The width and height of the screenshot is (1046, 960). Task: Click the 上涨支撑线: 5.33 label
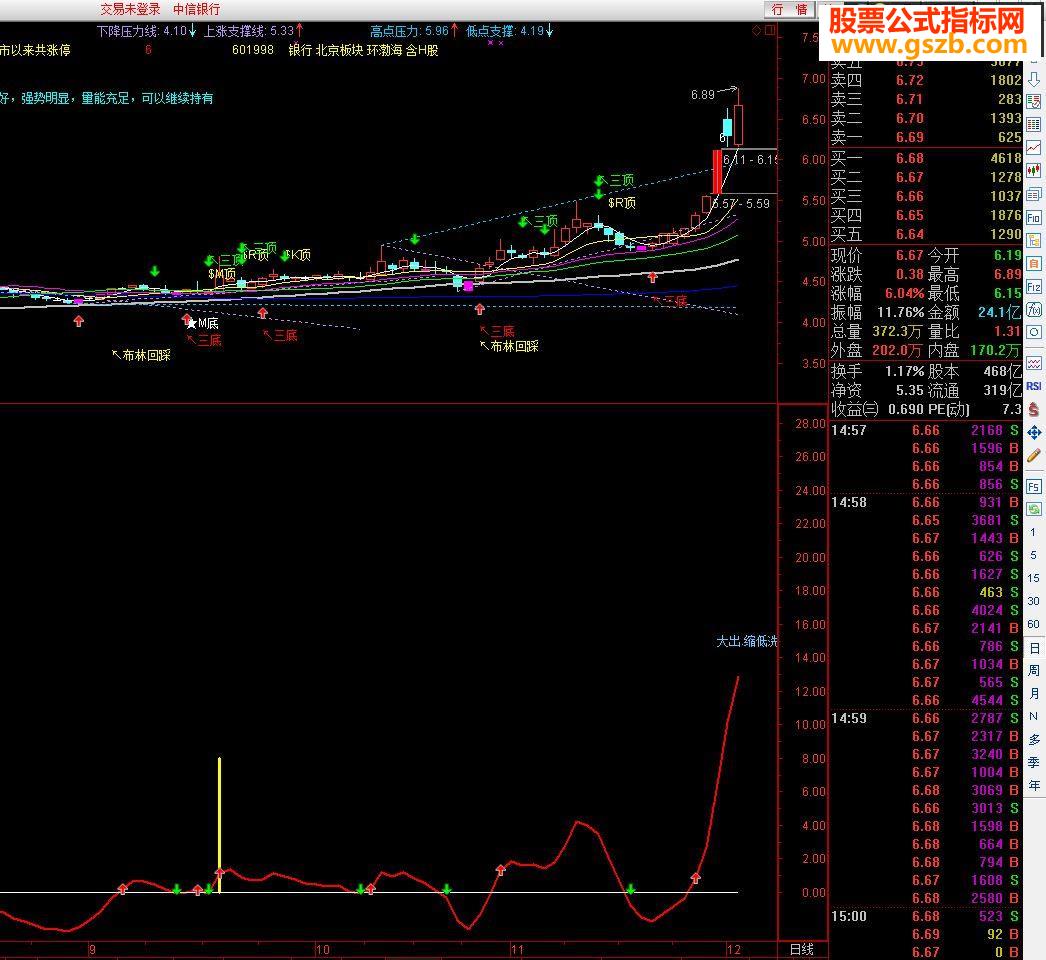coord(253,31)
